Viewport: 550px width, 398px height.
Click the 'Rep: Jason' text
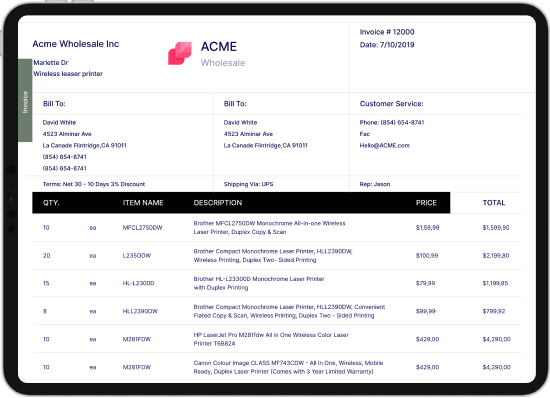(375, 184)
